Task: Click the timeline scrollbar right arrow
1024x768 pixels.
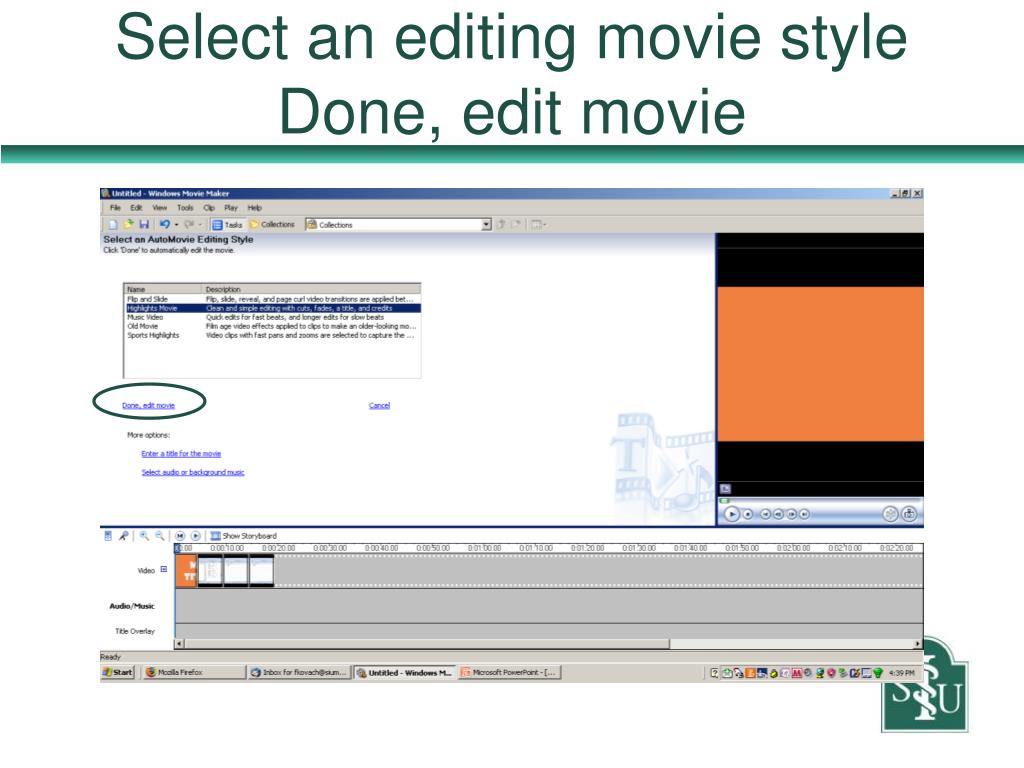Action: click(x=918, y=644)
